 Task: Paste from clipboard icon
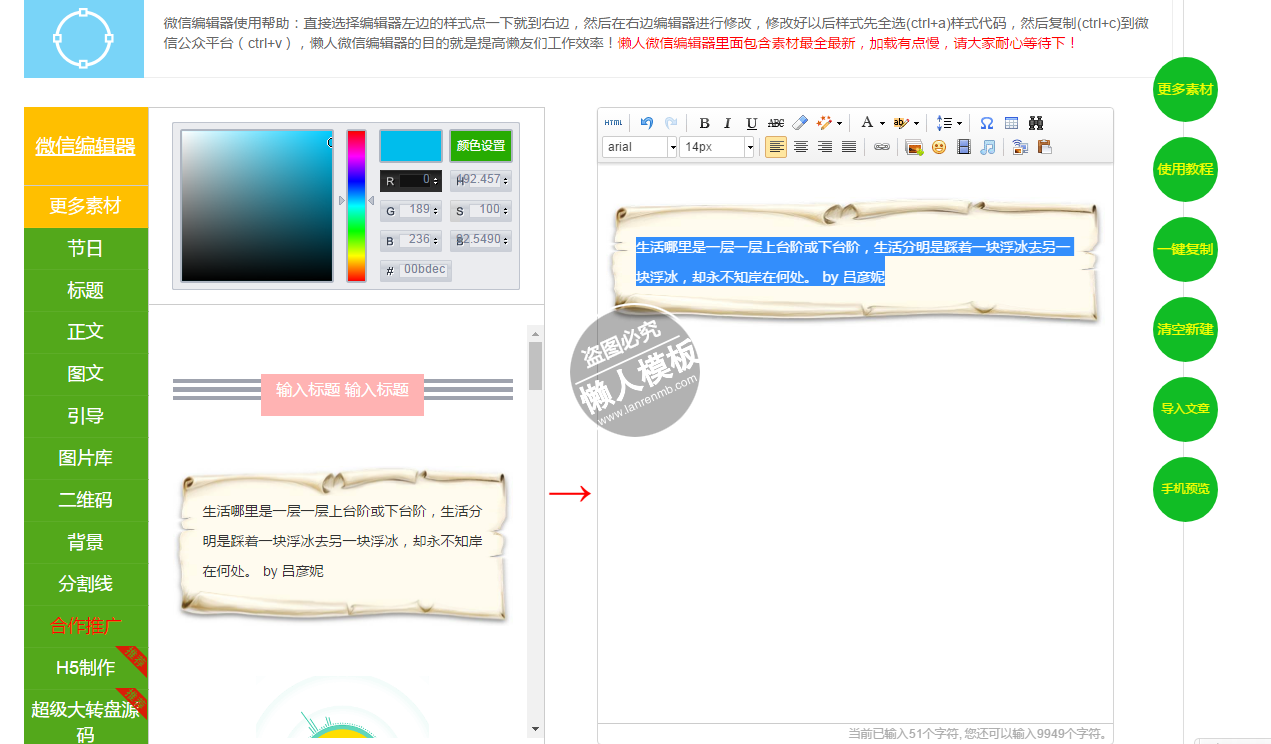(x=1045, y=147)
